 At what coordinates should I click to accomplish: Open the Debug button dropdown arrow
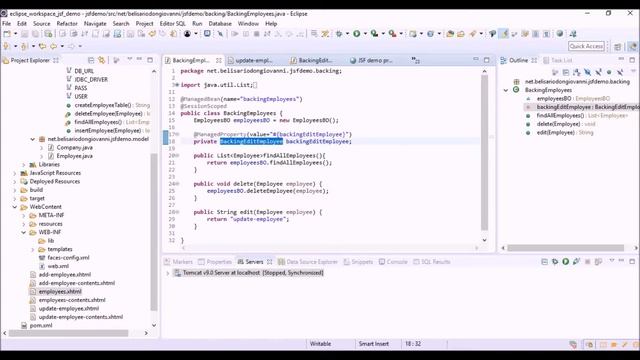pos(347,34)
